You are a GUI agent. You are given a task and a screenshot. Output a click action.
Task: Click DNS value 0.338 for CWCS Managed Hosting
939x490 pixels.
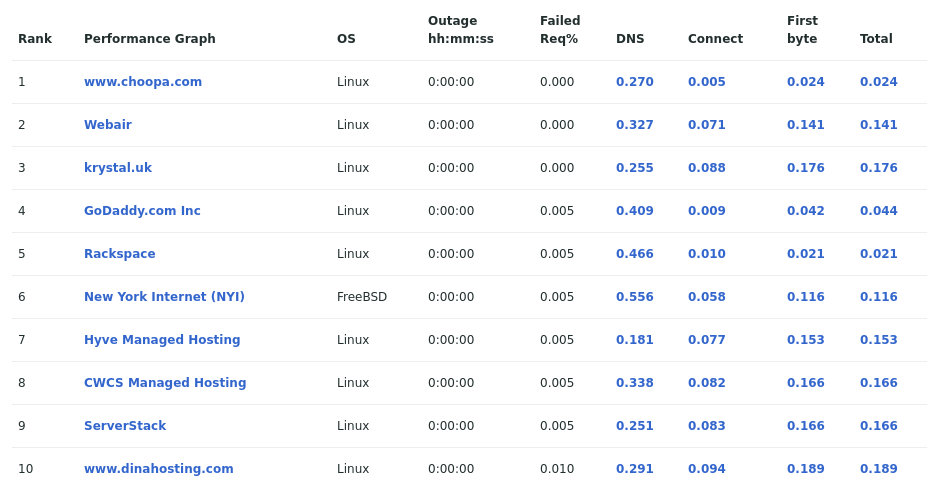tap(635, 383)
